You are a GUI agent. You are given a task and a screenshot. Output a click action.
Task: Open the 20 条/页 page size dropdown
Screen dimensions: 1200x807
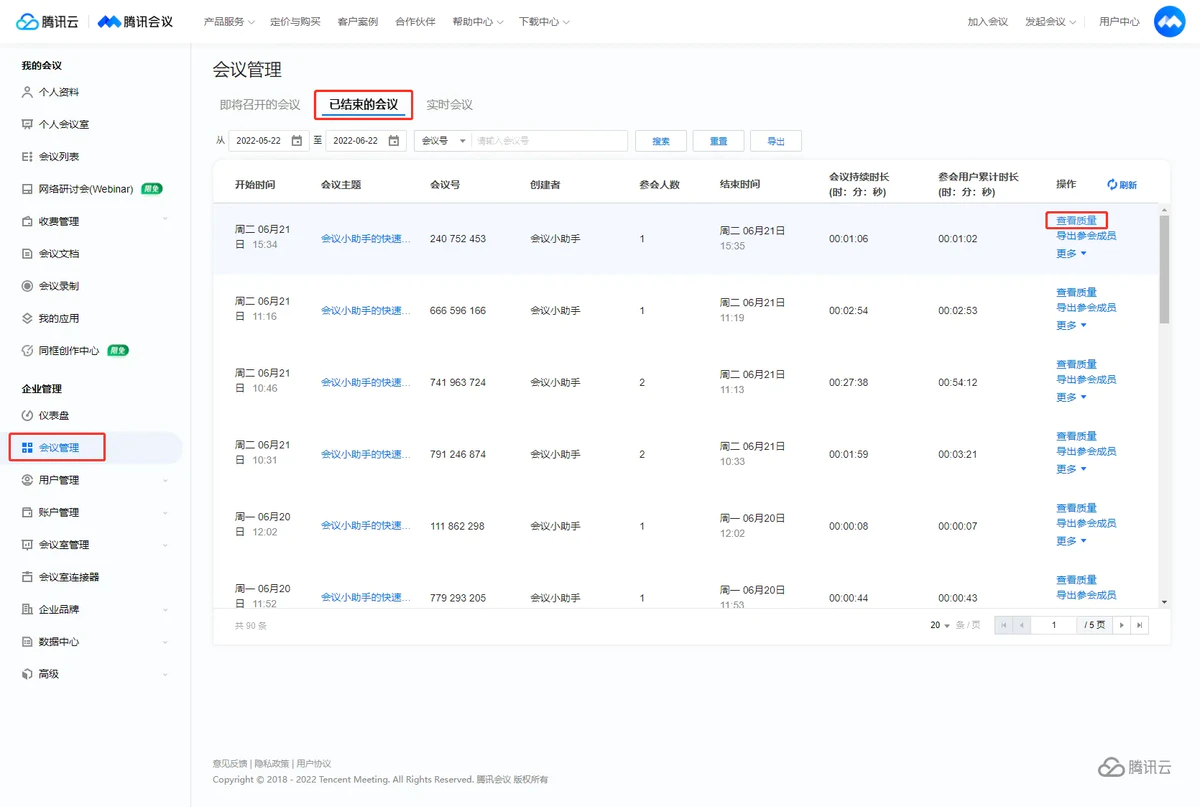939,625
